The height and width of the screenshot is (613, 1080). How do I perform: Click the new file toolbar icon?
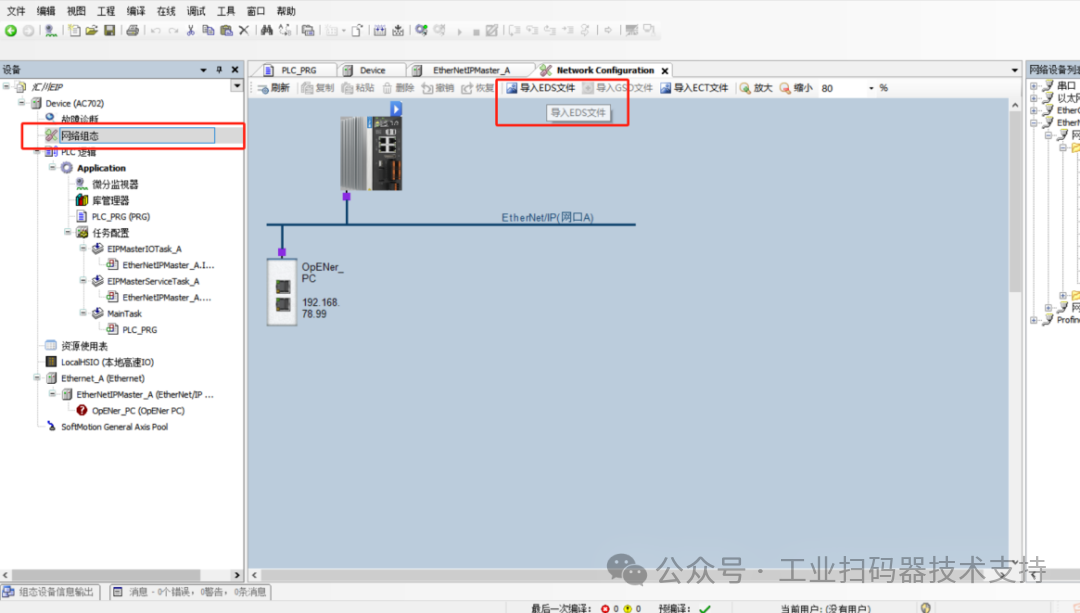[74, 30]
